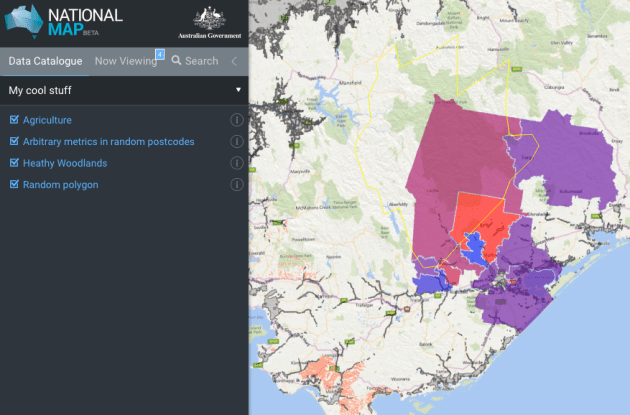
Task: Click the Australian Government crest
Action: coord(210,21)
